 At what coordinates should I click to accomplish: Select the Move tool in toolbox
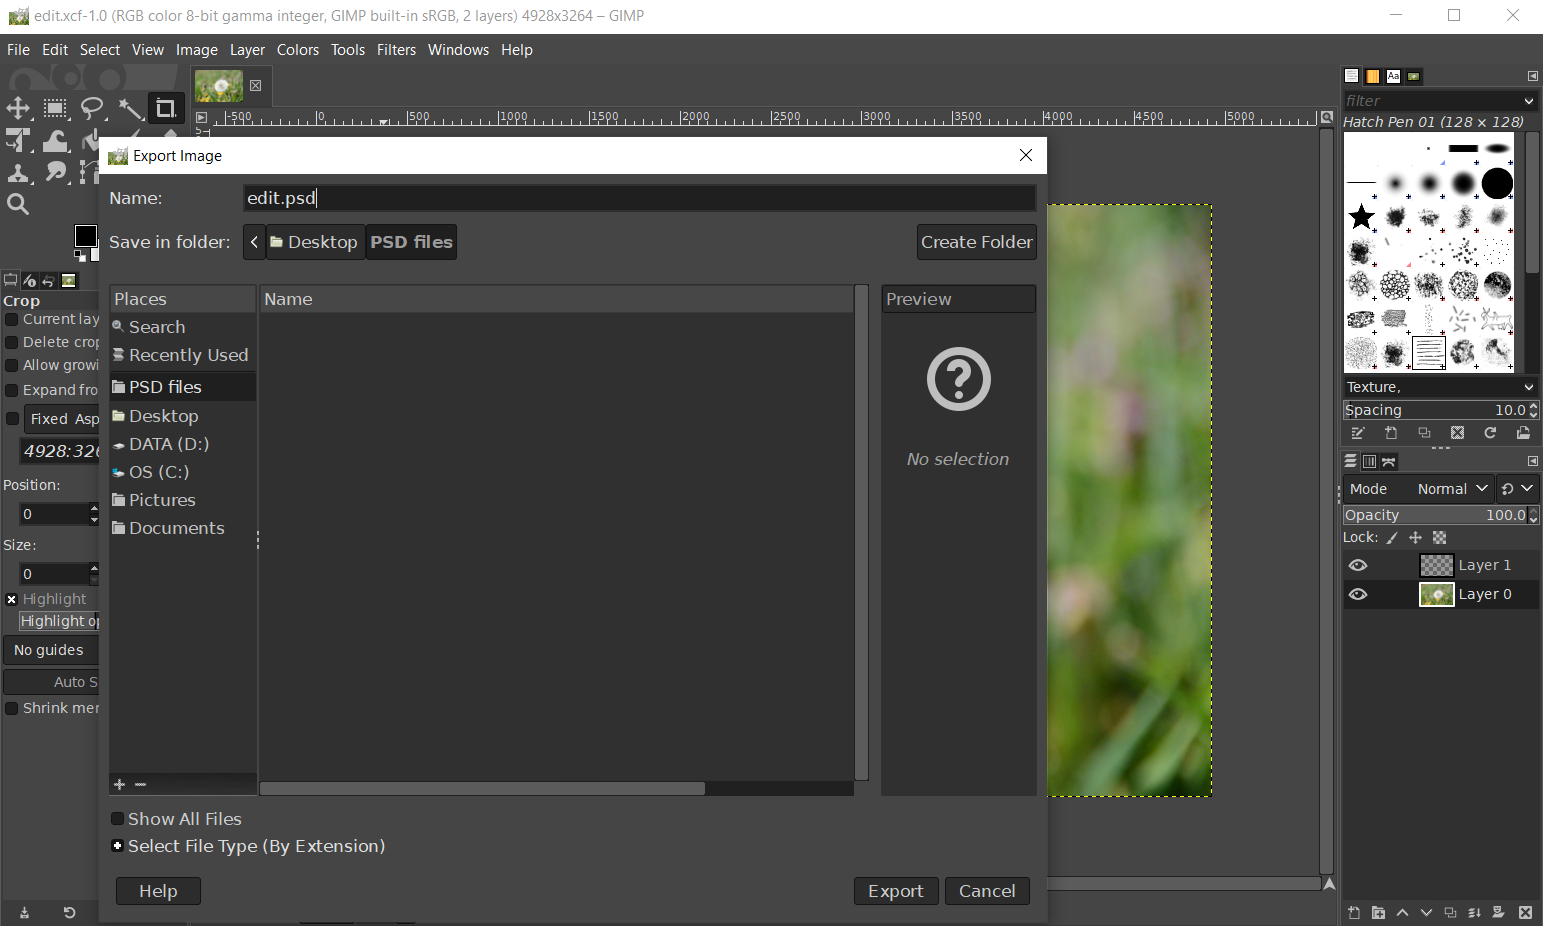pos(18,108)
